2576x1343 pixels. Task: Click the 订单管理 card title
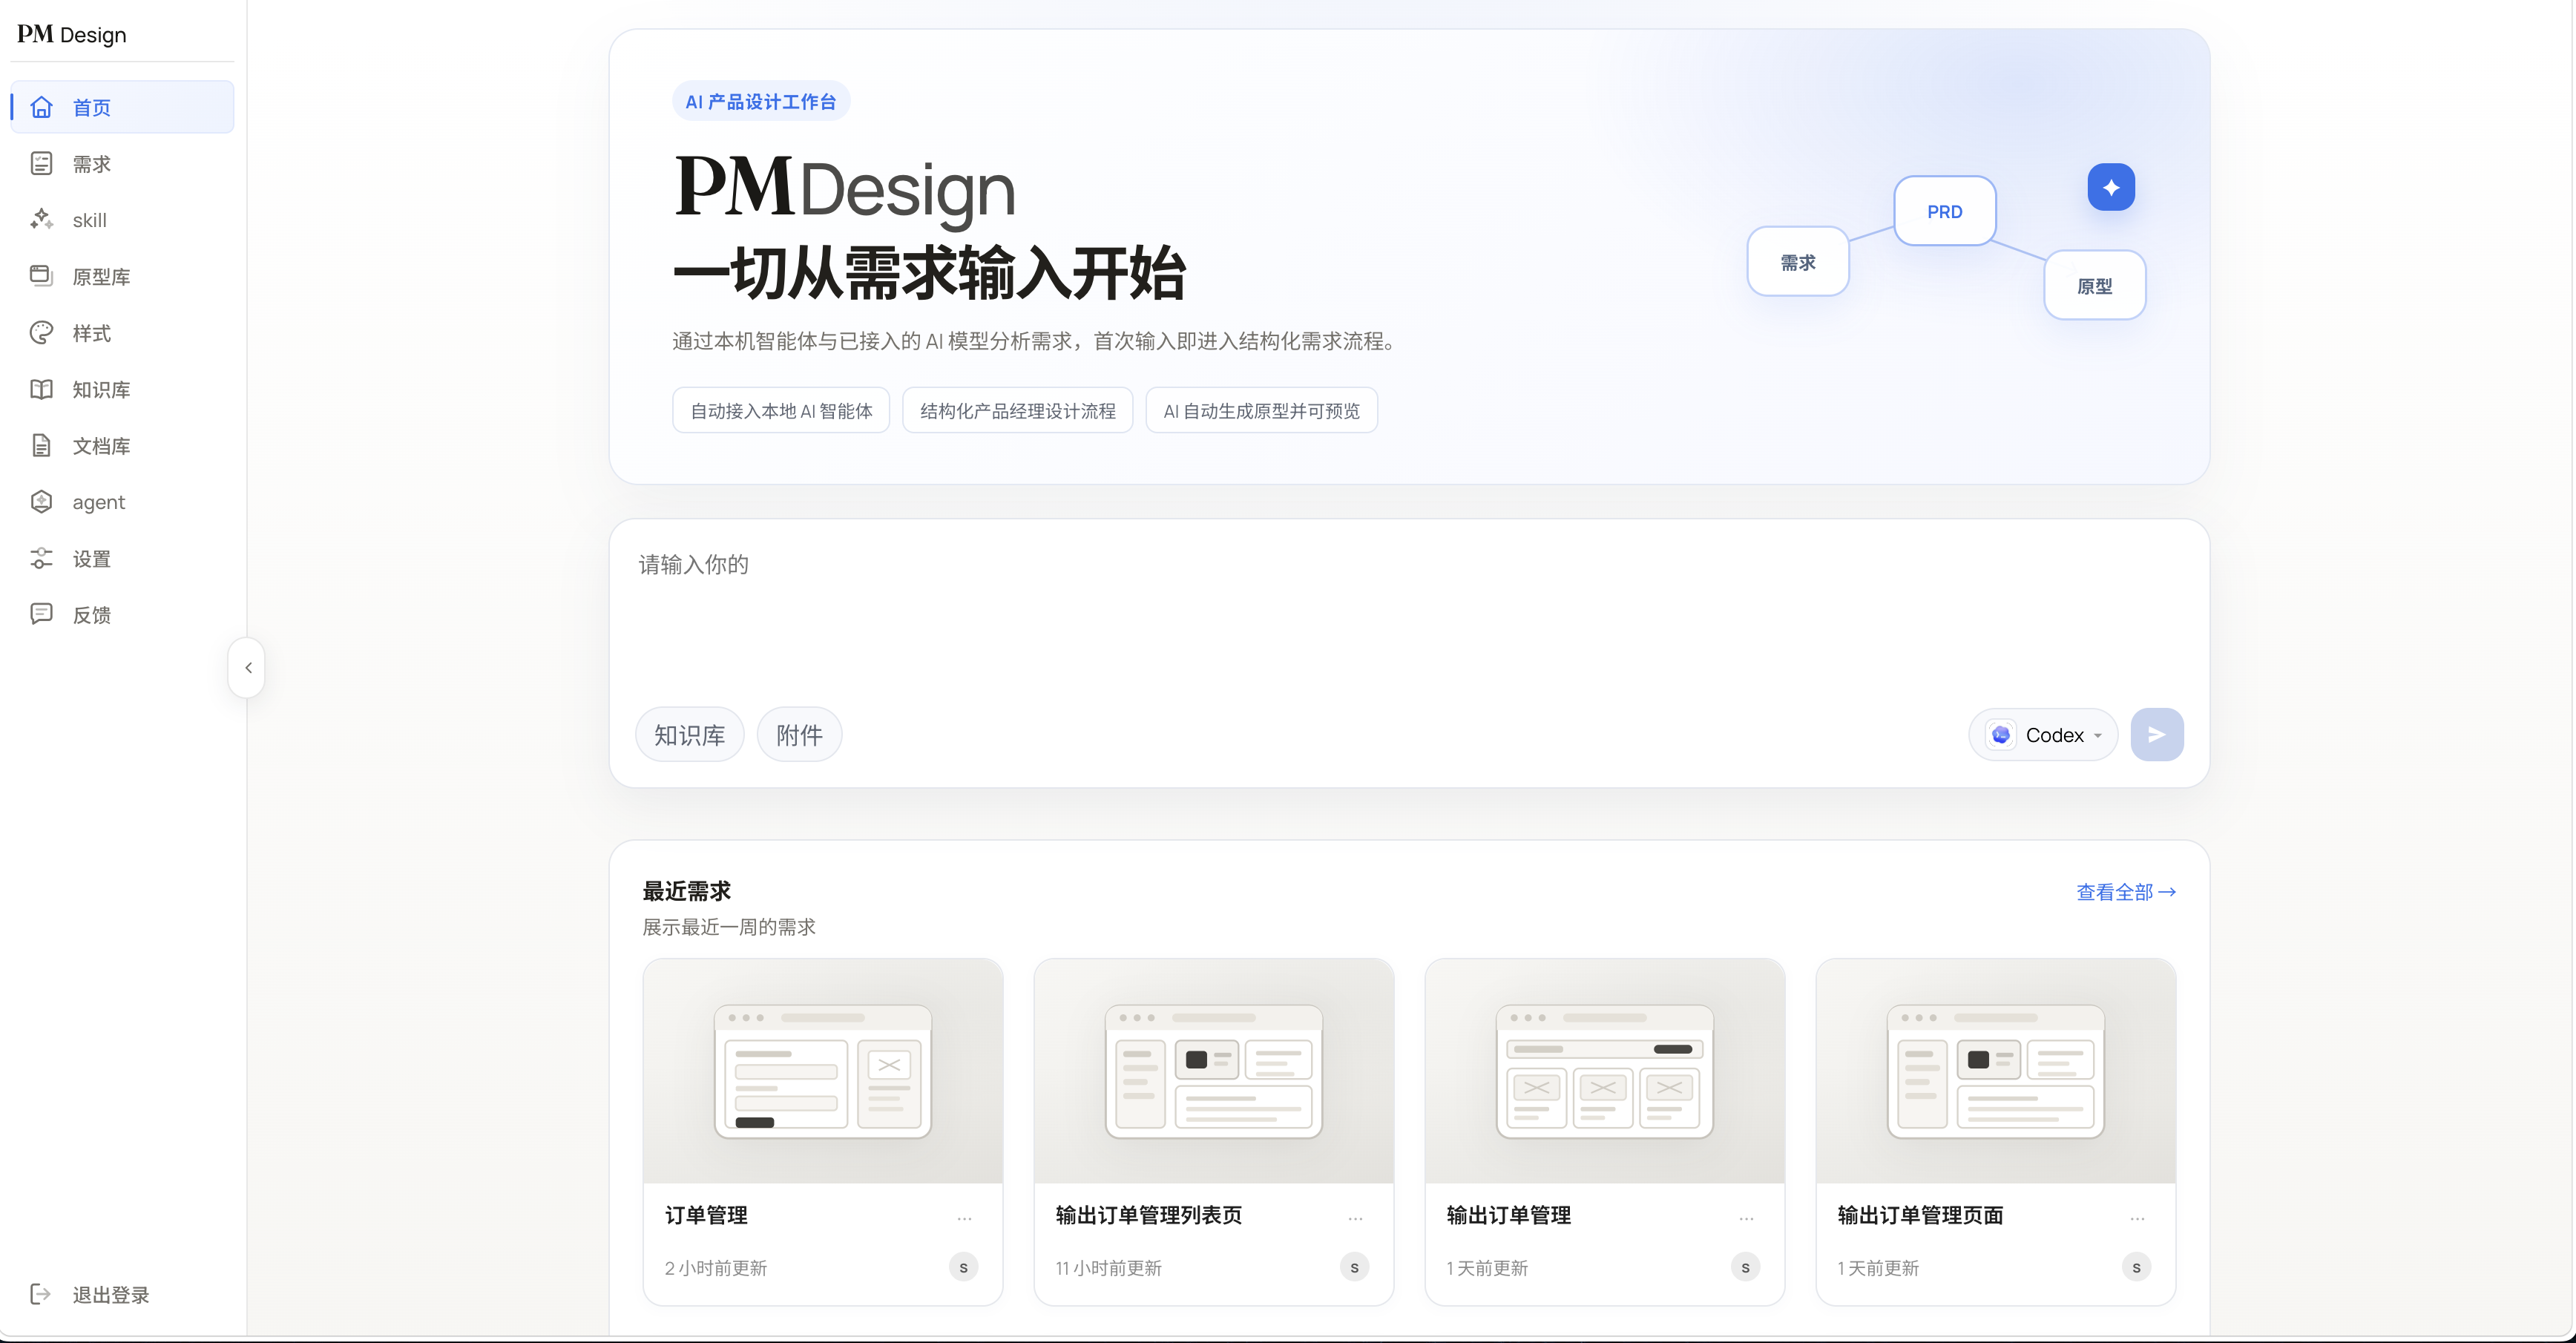point(707,1215)
